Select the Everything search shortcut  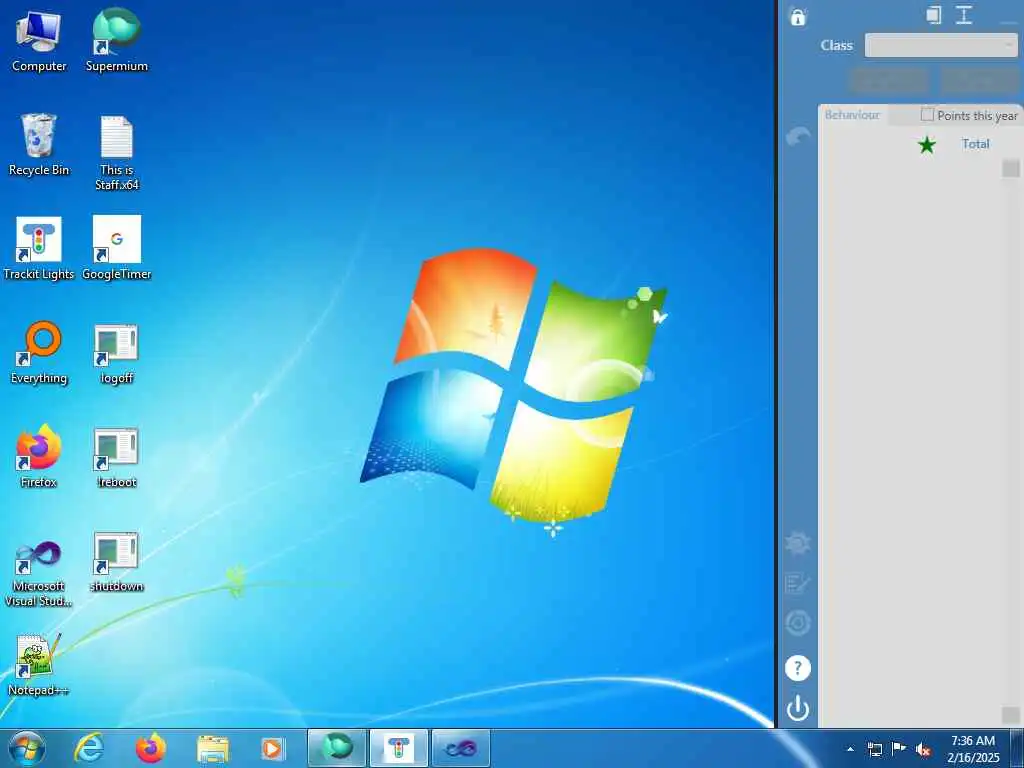(x=39, y=353)
